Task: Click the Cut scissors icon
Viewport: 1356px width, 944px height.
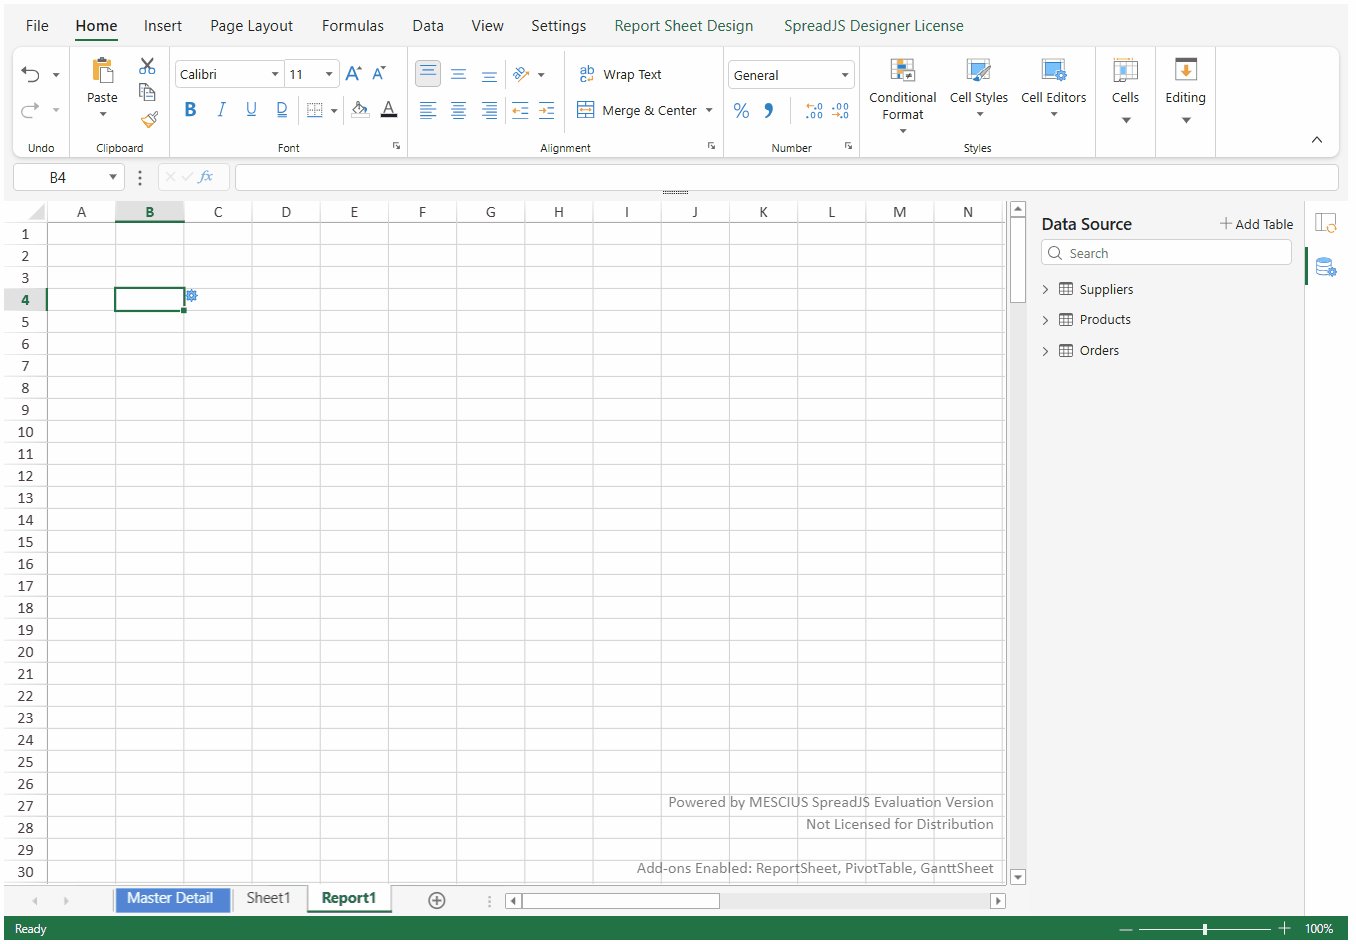Action: click(147, 66)
